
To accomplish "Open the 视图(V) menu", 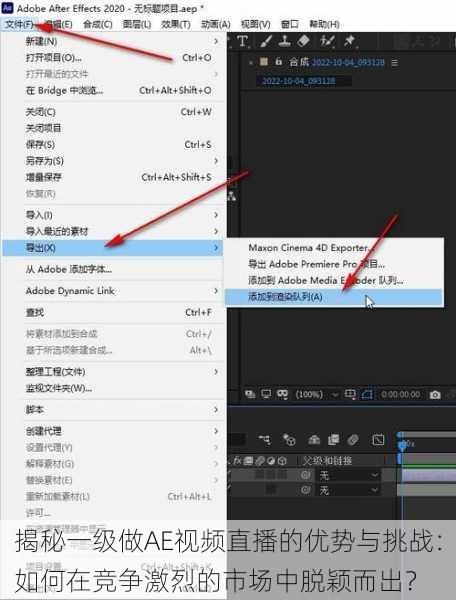I will 255,24.
